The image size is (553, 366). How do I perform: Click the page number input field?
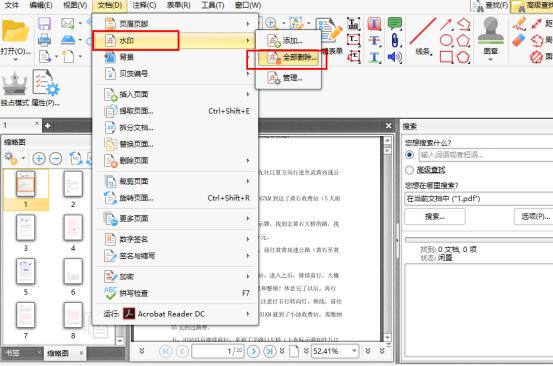click(x=218, y=351)
